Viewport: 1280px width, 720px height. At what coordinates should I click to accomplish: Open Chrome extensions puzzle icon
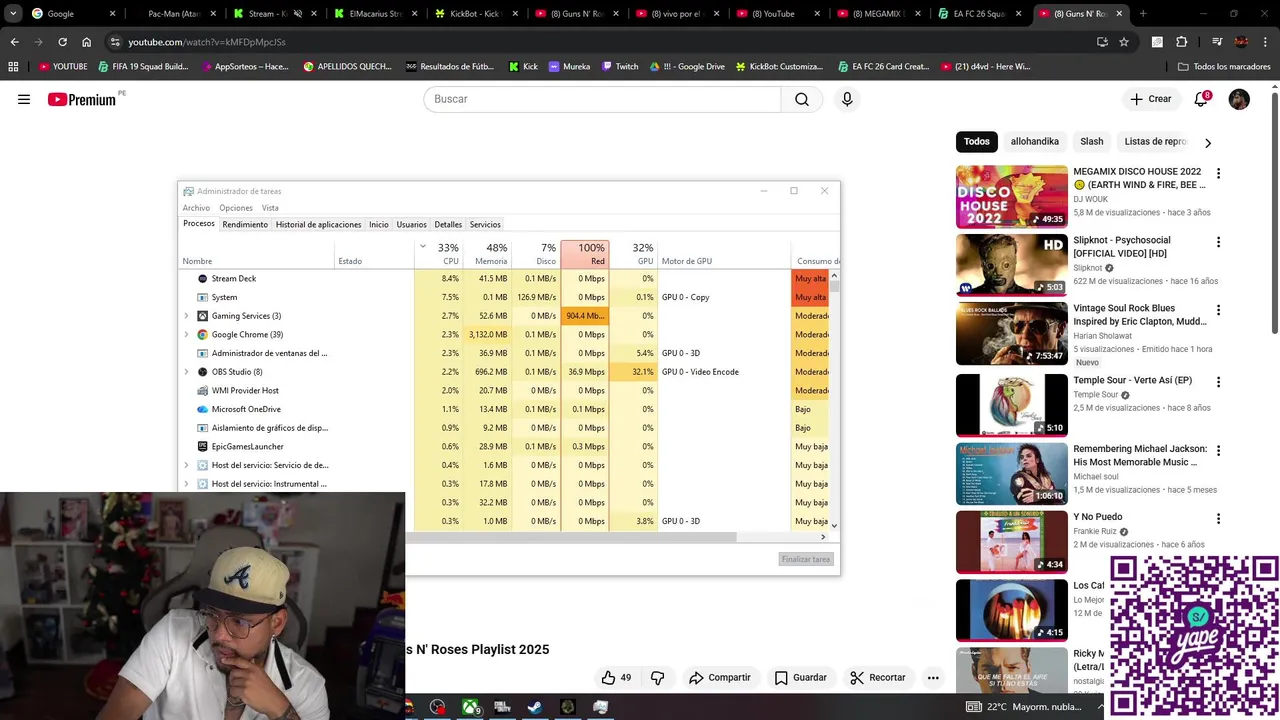pos(1181,42)
